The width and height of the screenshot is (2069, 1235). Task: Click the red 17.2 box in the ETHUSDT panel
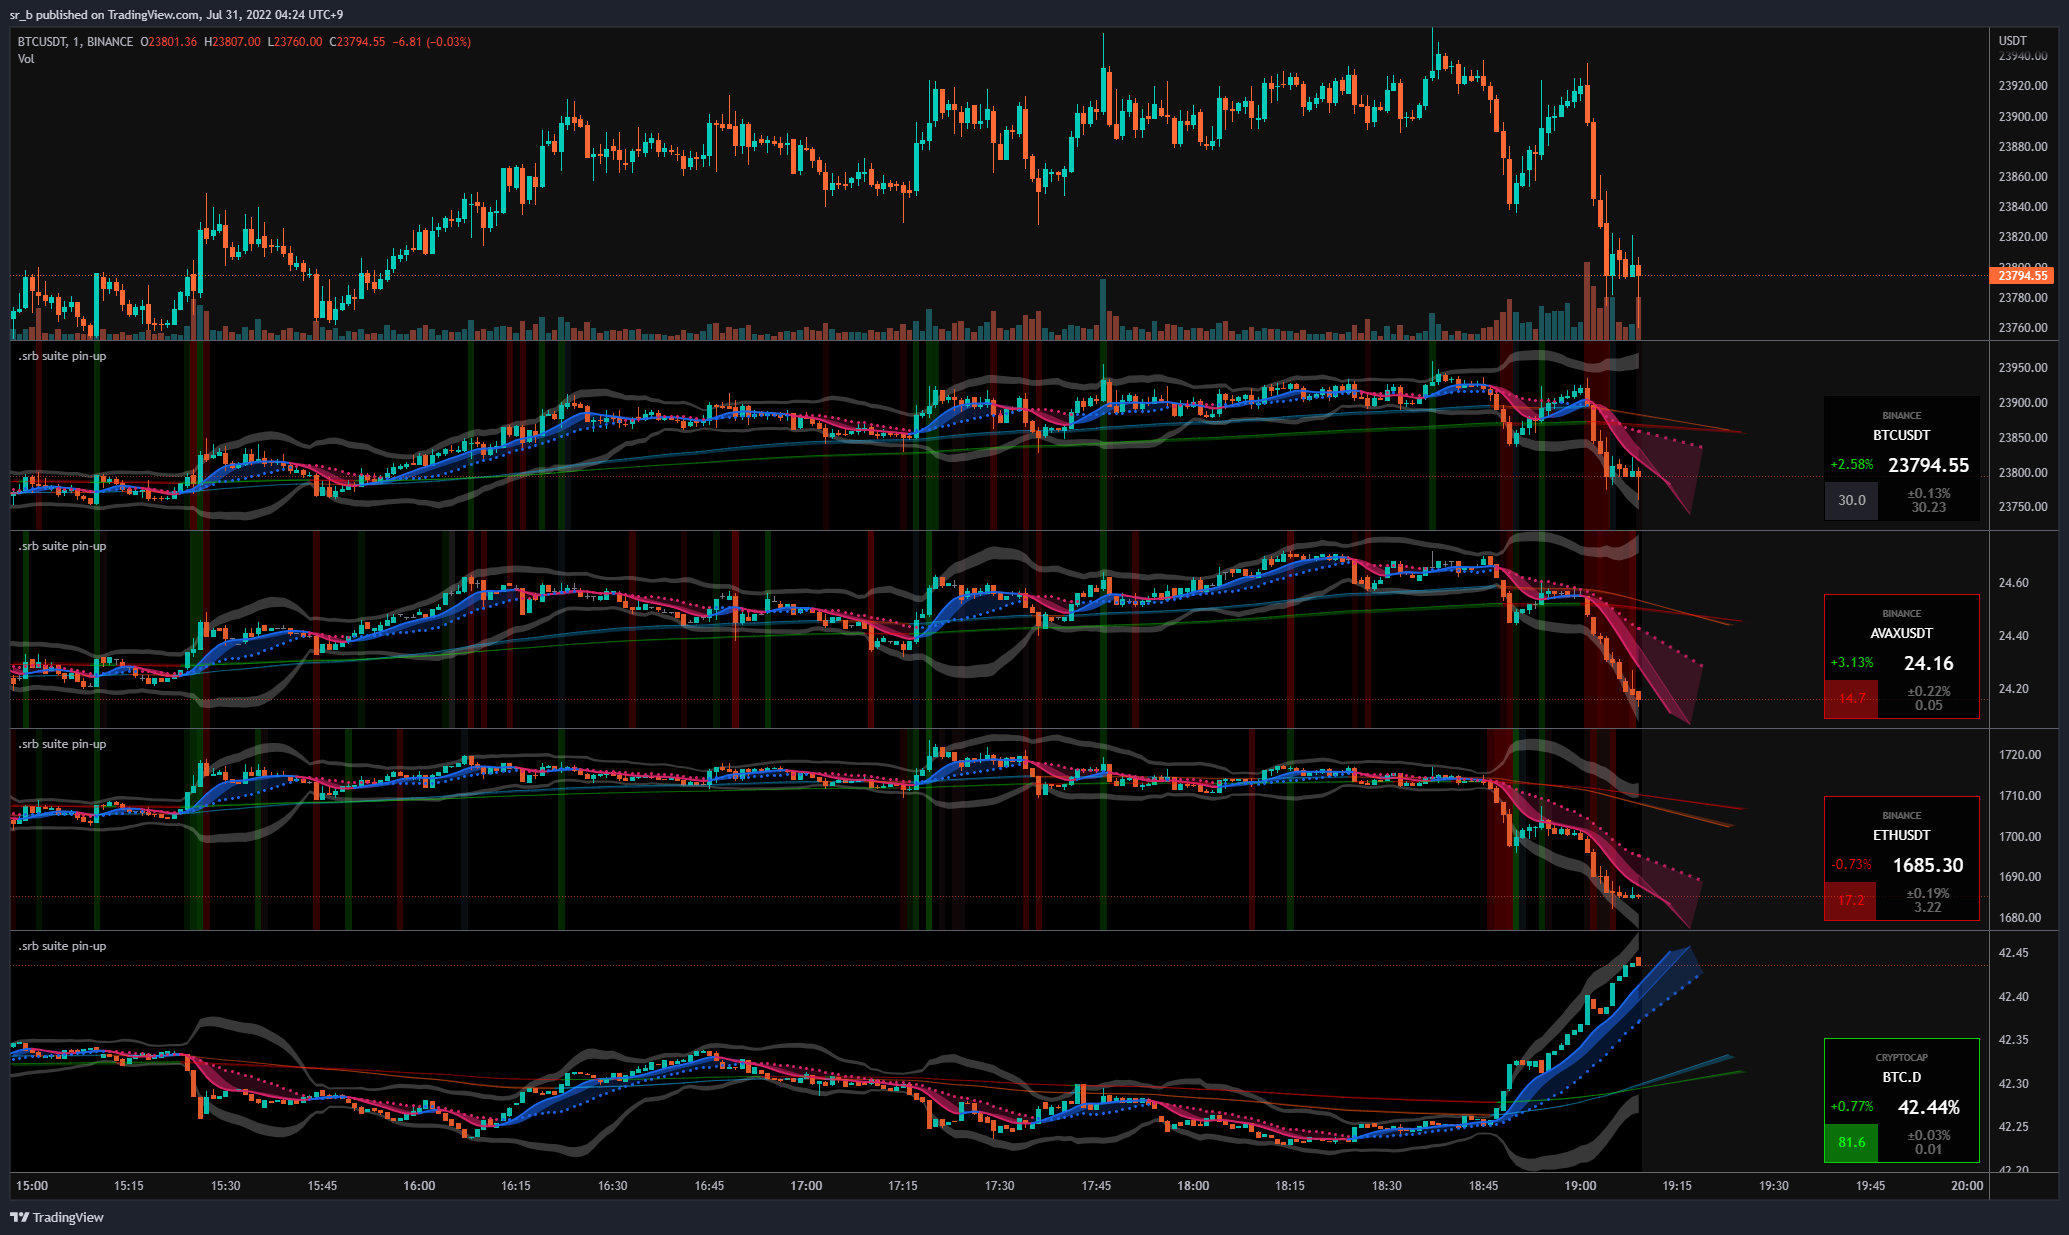click(x=1851, y=900)
